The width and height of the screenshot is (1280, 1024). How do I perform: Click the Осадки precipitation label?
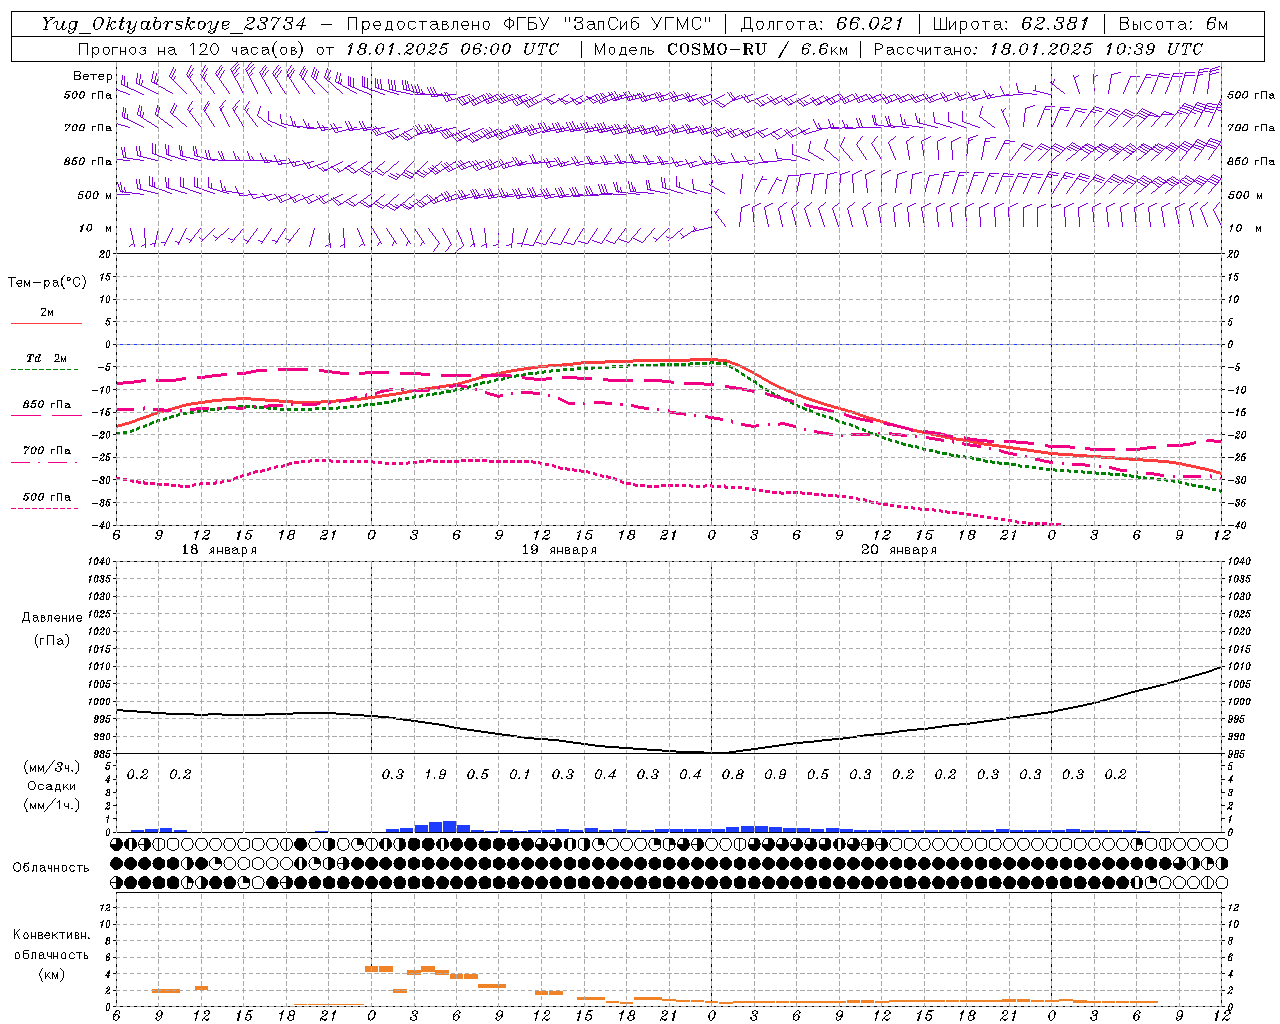click(52, 786)
